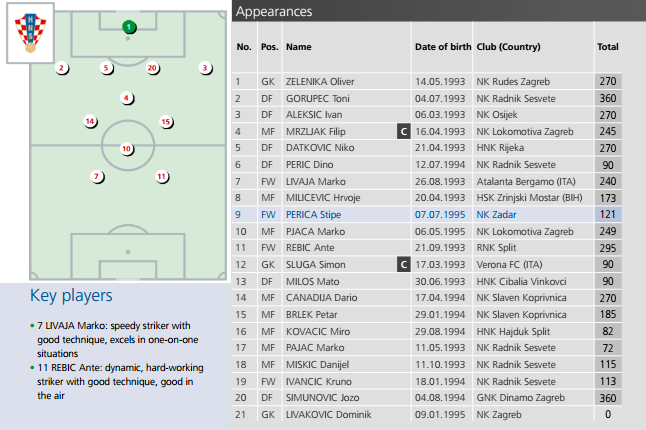The width and height of the screenshot is (646, 430).
Task: Click the Key players heading
Action: [x=71, y=295]
